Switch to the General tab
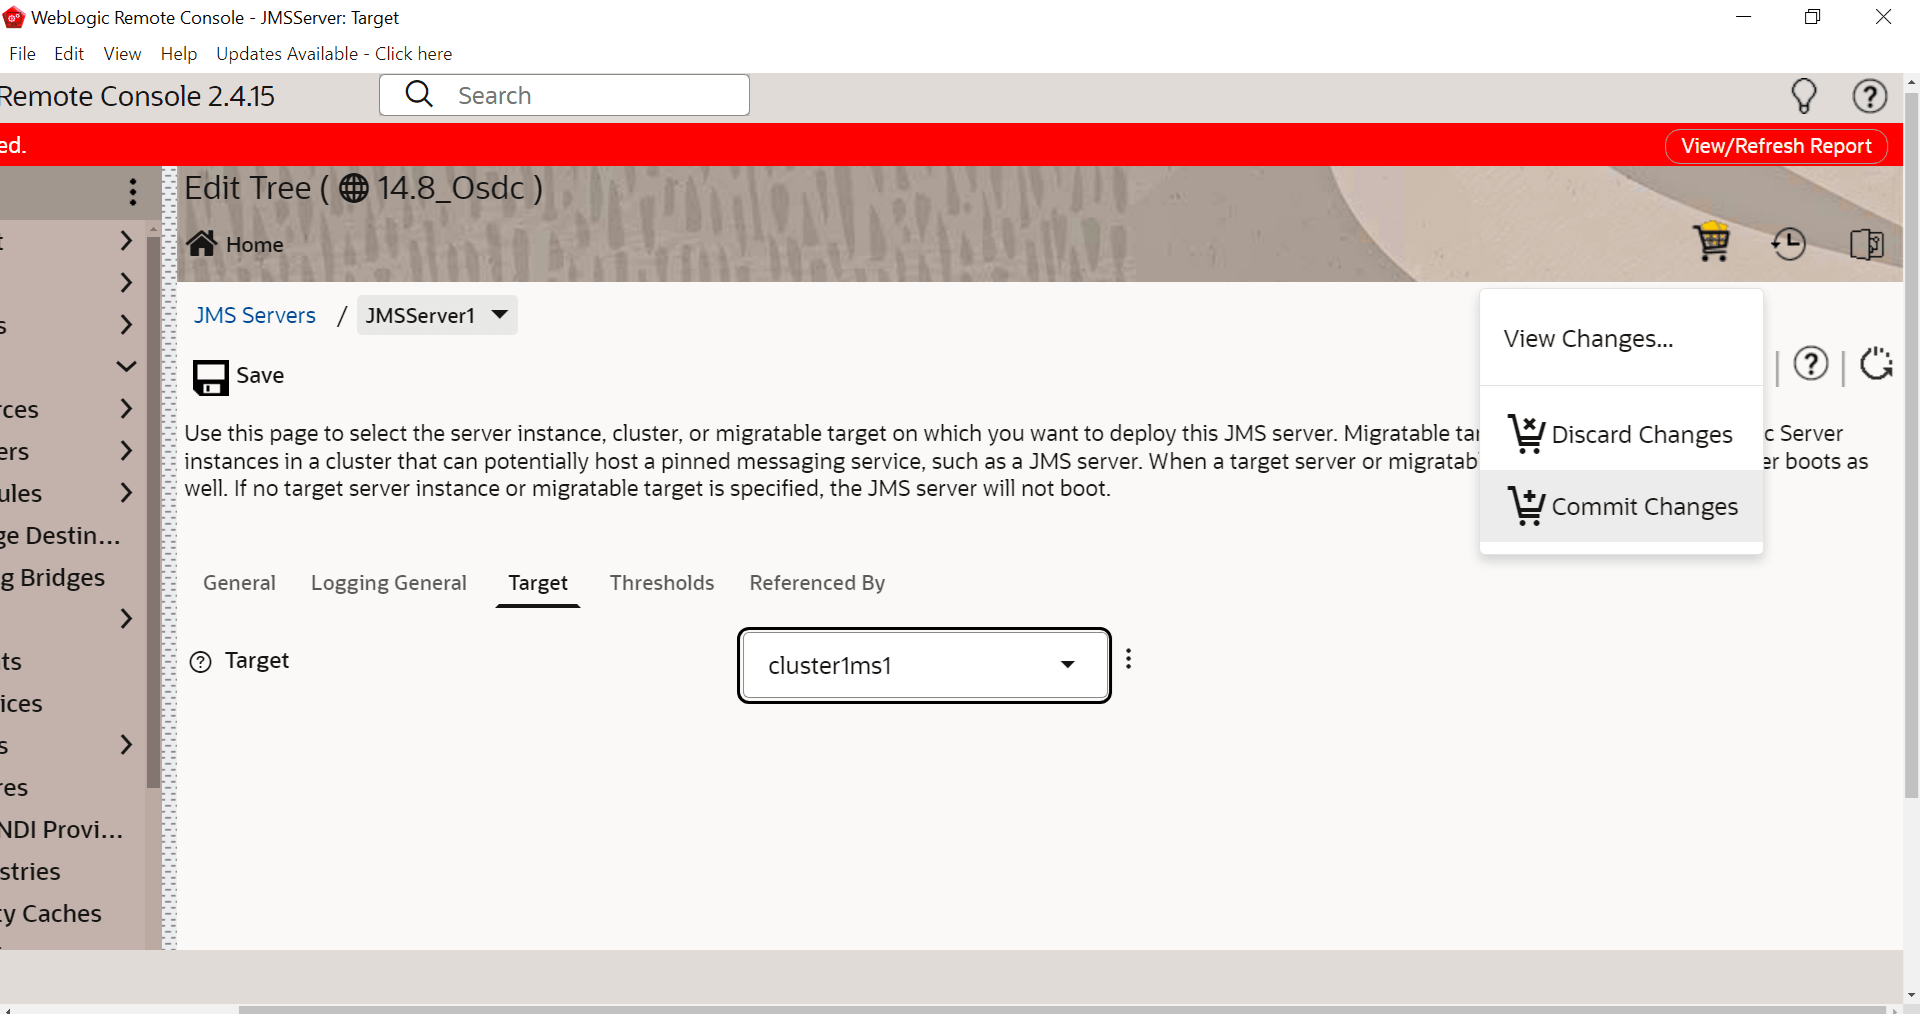Viewport: 1920px width, 1014px height. click(239, 583)
